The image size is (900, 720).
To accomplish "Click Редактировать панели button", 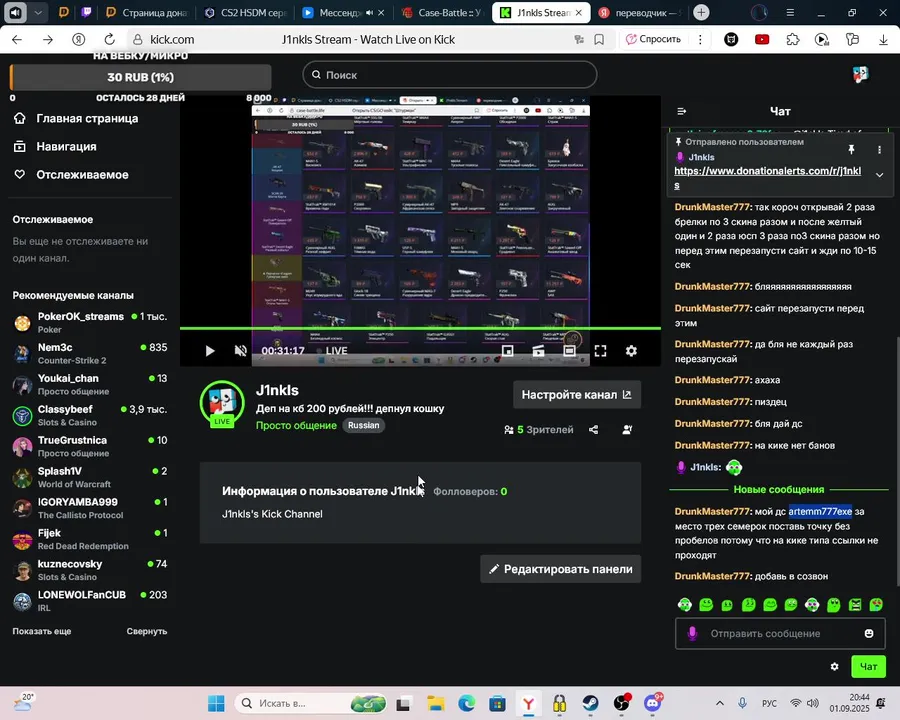I will pos(561,569).
